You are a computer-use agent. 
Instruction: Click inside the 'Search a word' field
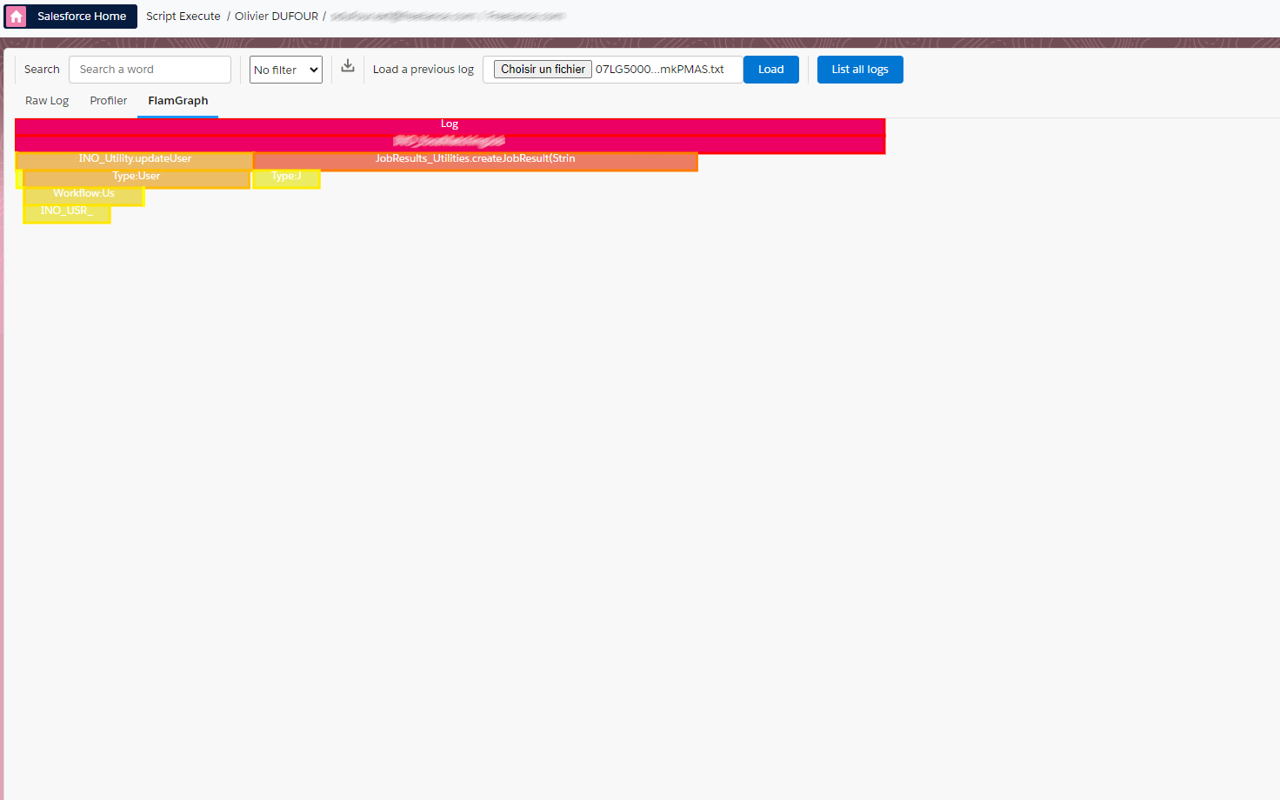pos(150,69)
